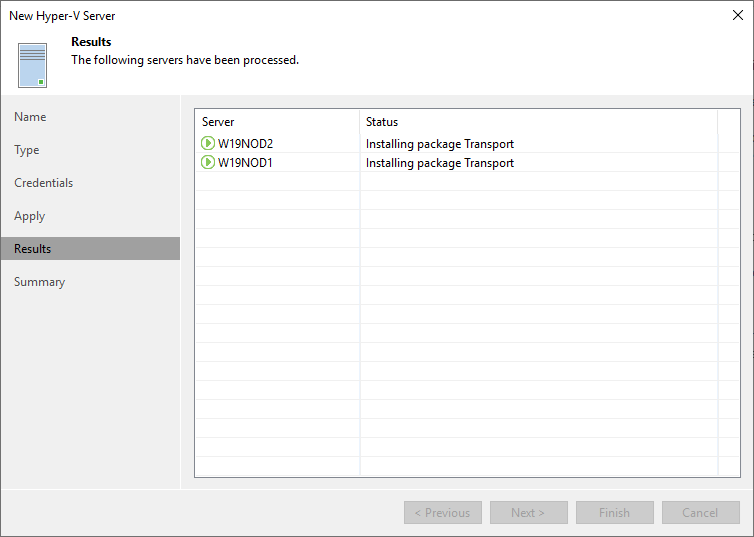754x537 pixels.
Task: Jump to the Summary wizard step
Action: (x=39, y=282)
